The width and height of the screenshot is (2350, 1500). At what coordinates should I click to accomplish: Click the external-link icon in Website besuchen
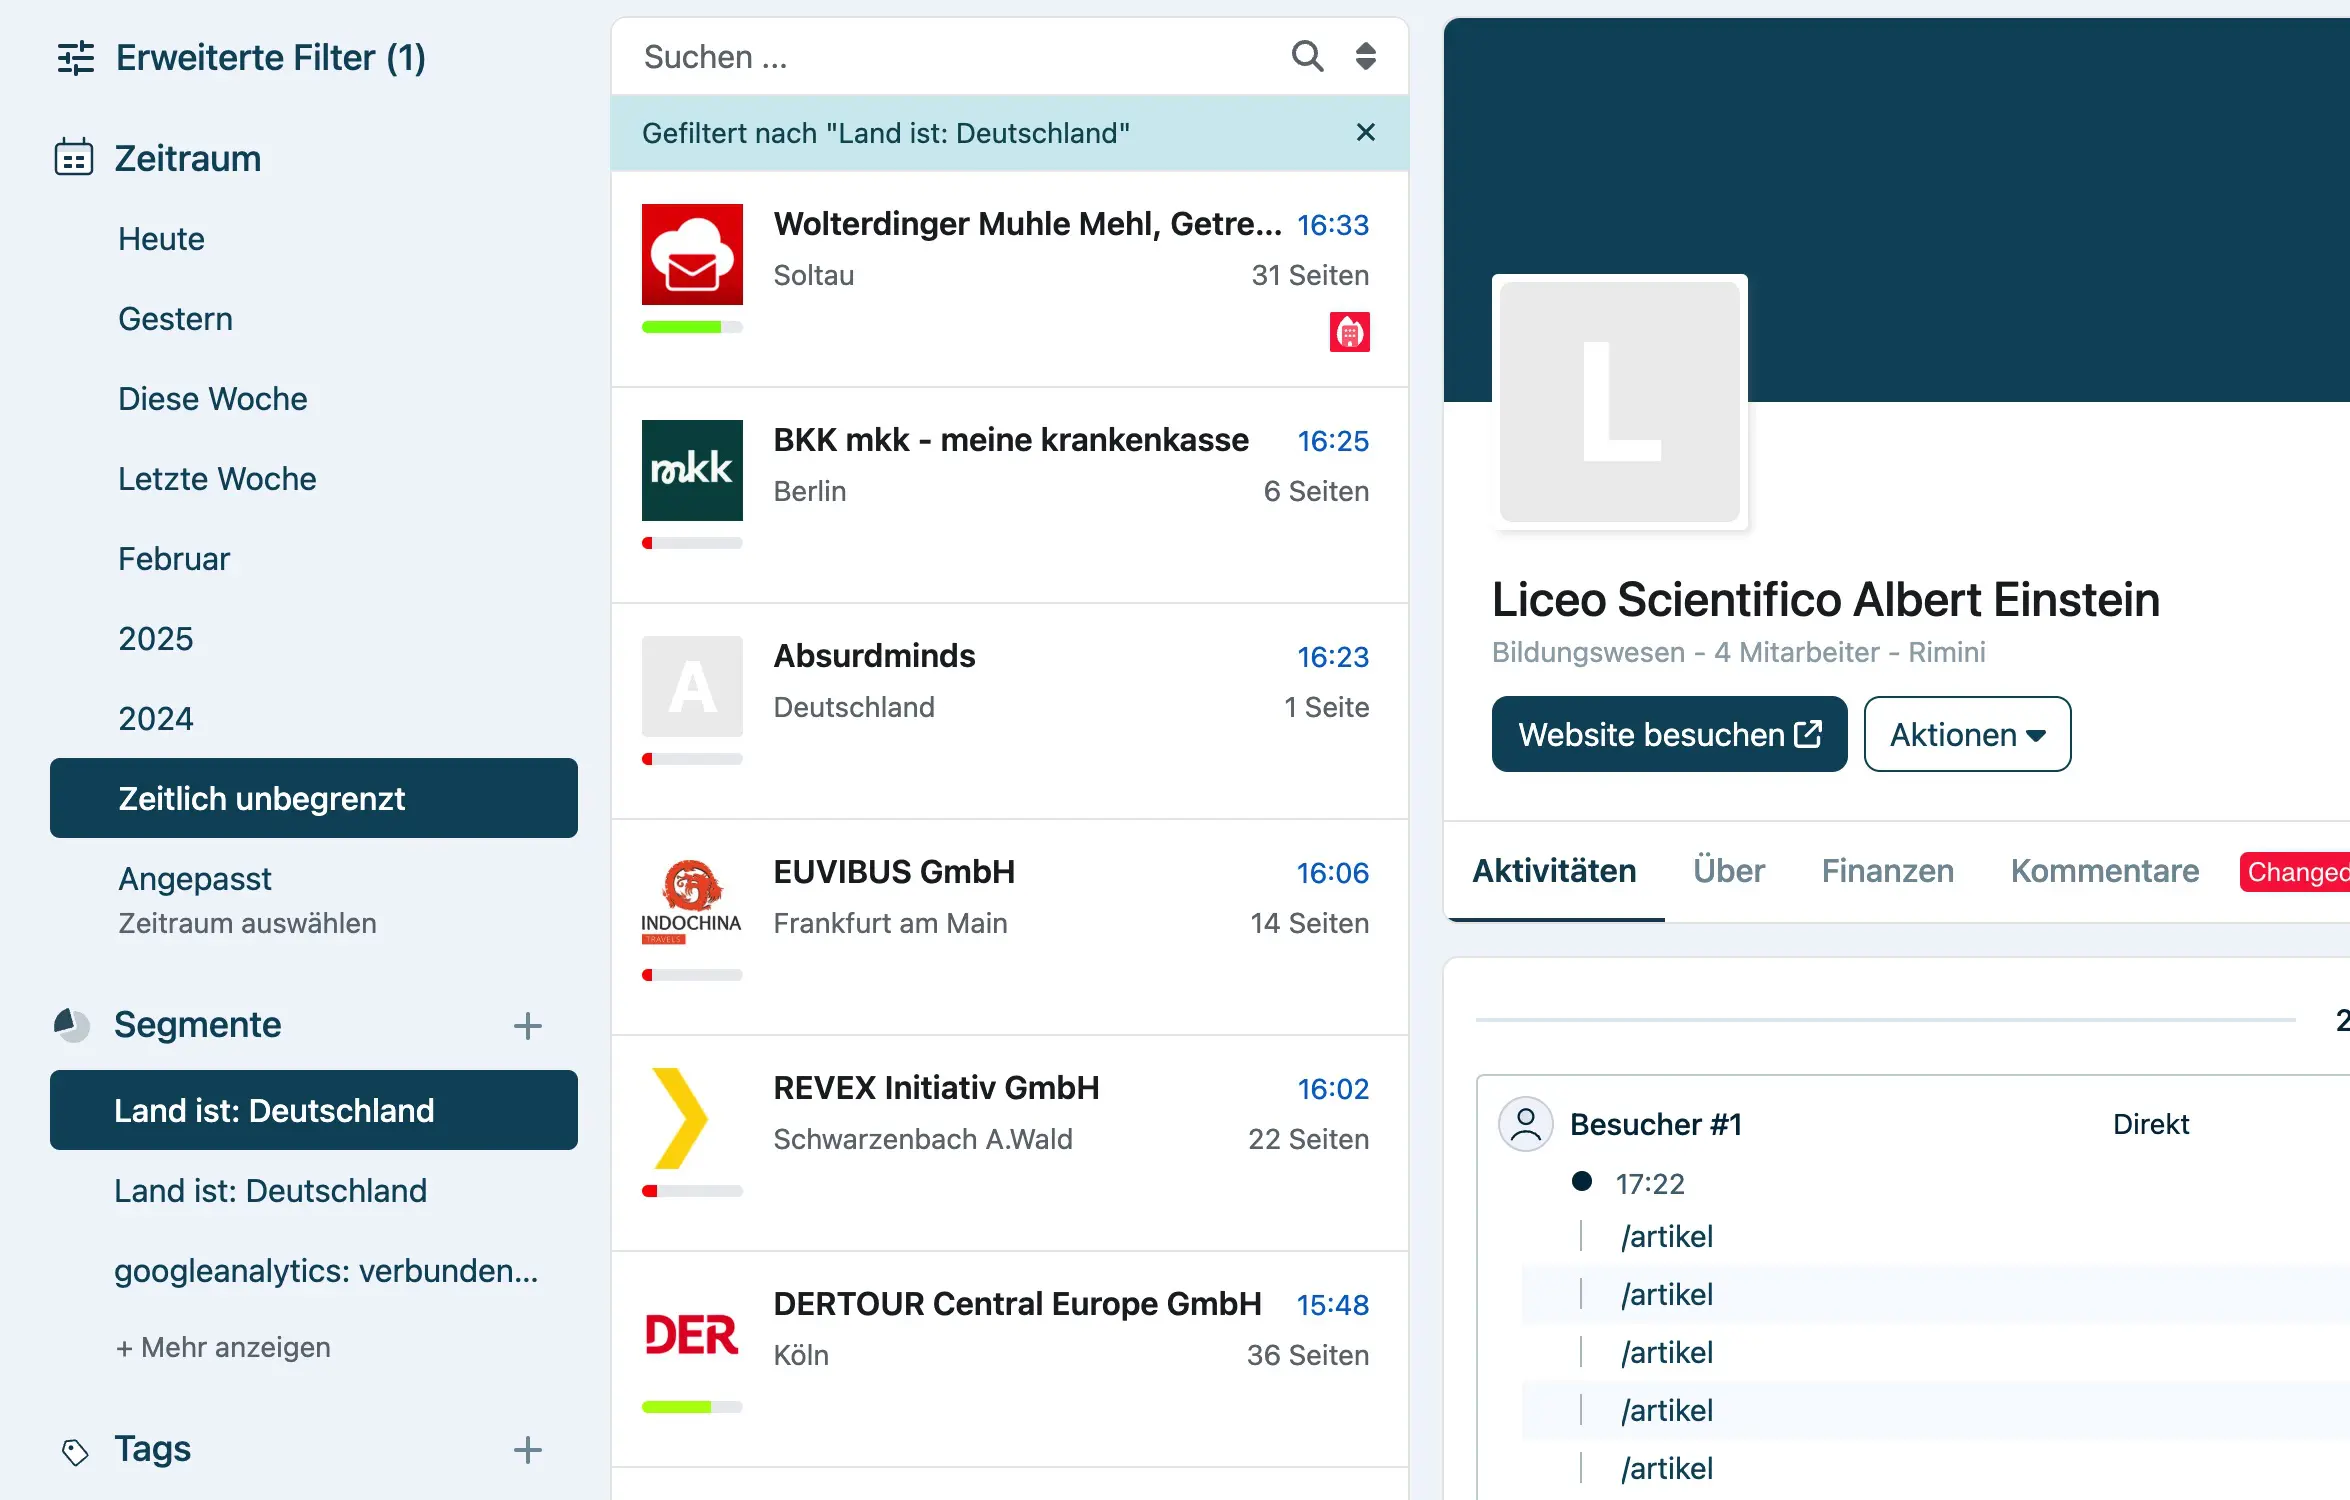1808,733
